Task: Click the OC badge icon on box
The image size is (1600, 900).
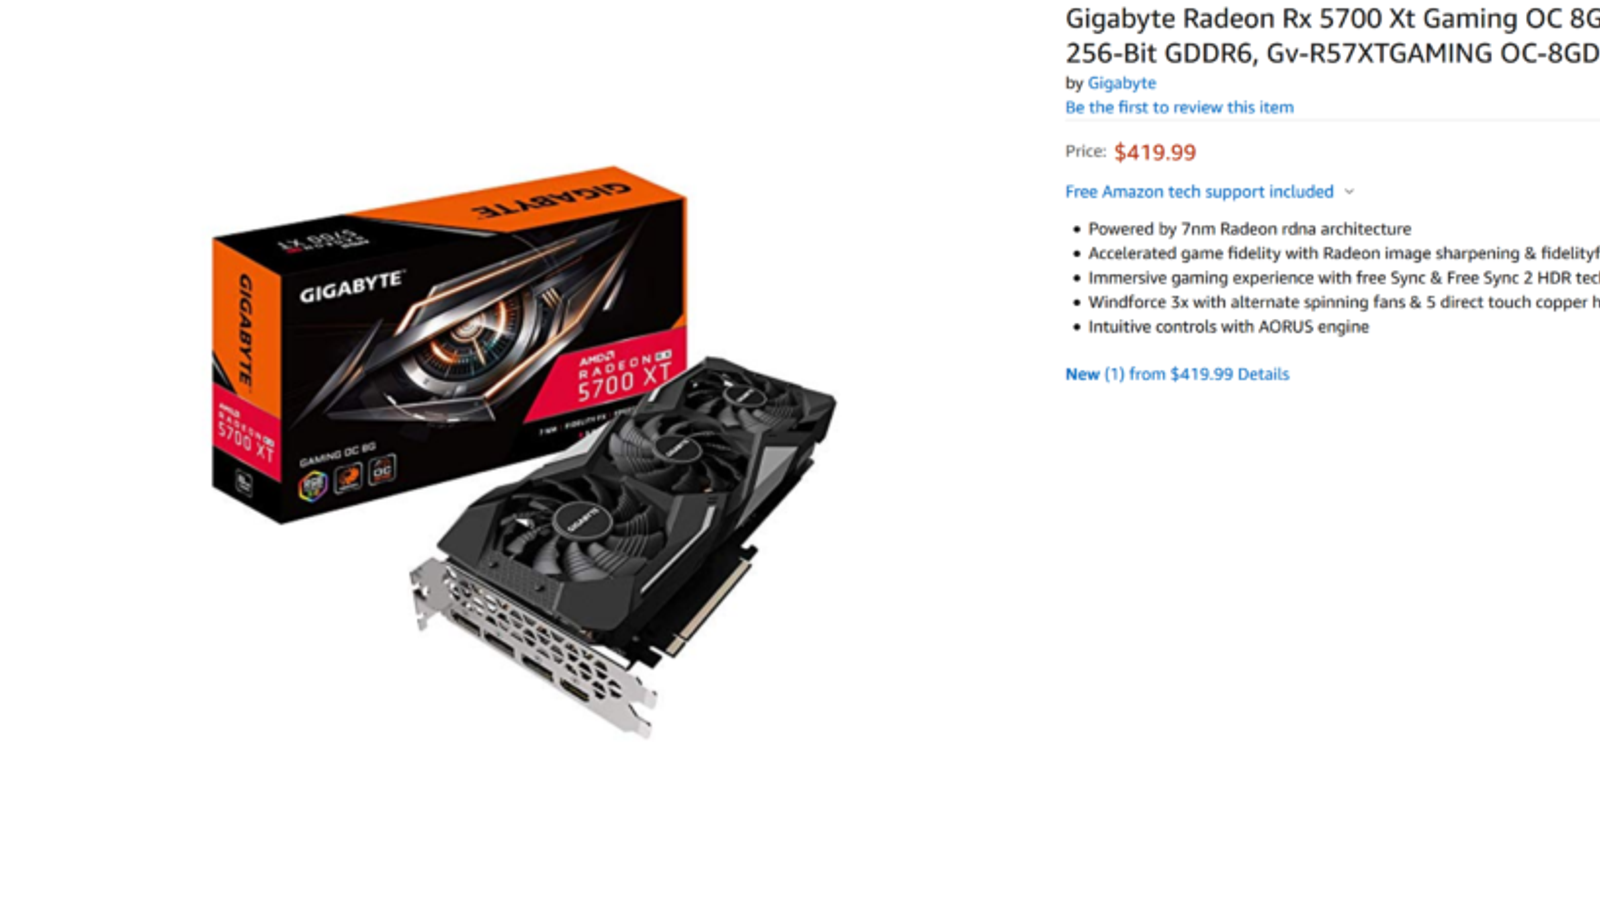Action: (382, 469)
